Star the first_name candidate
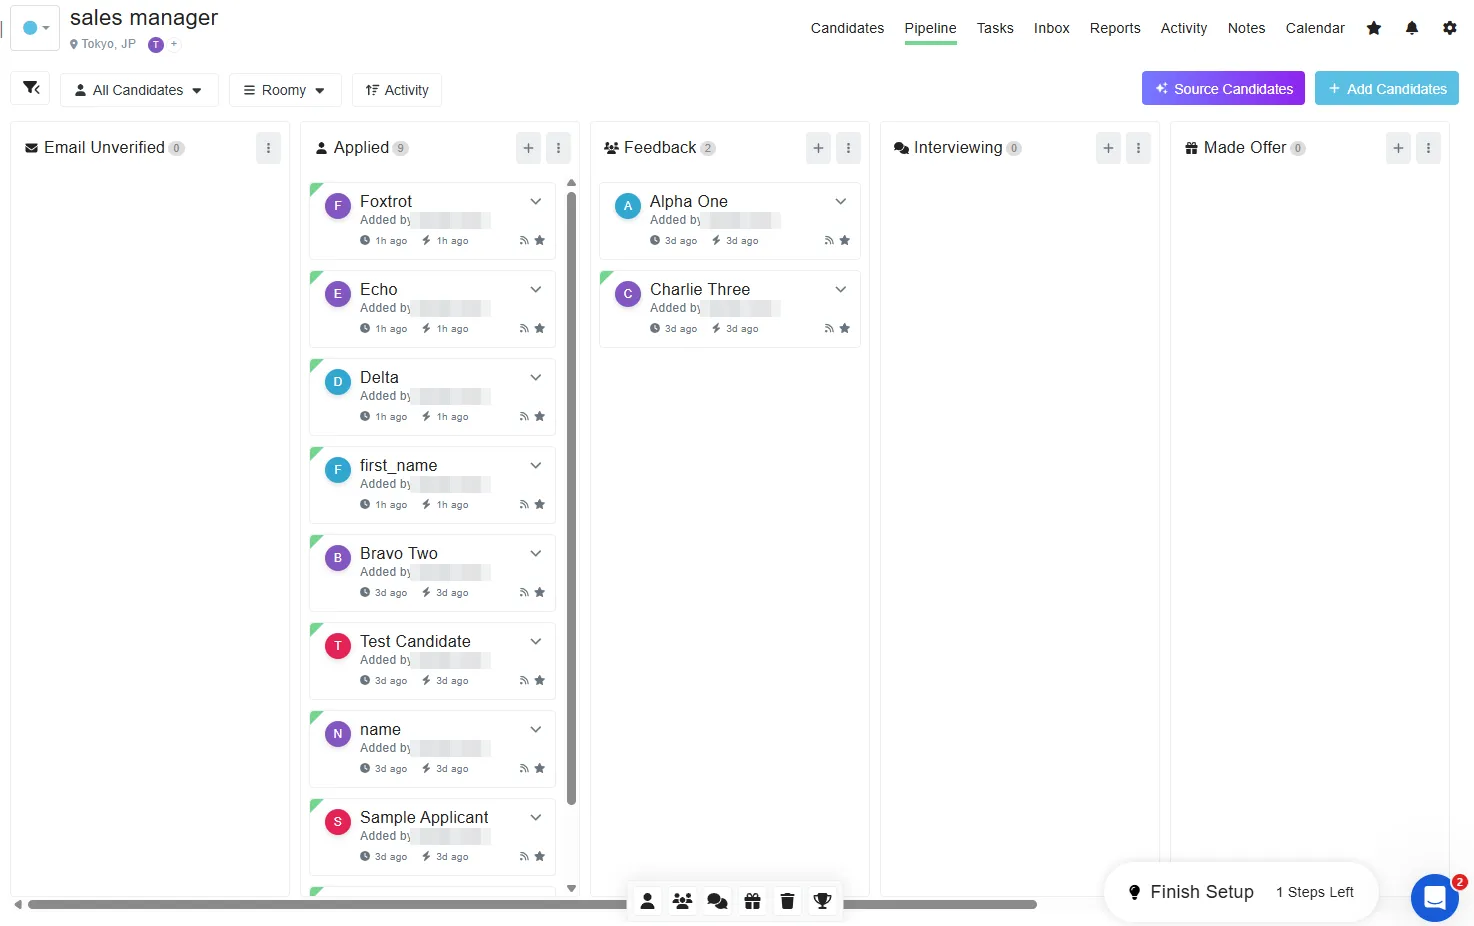This screenshot has width=1474, height=926. pyautogui.click(x=540, y=504)
